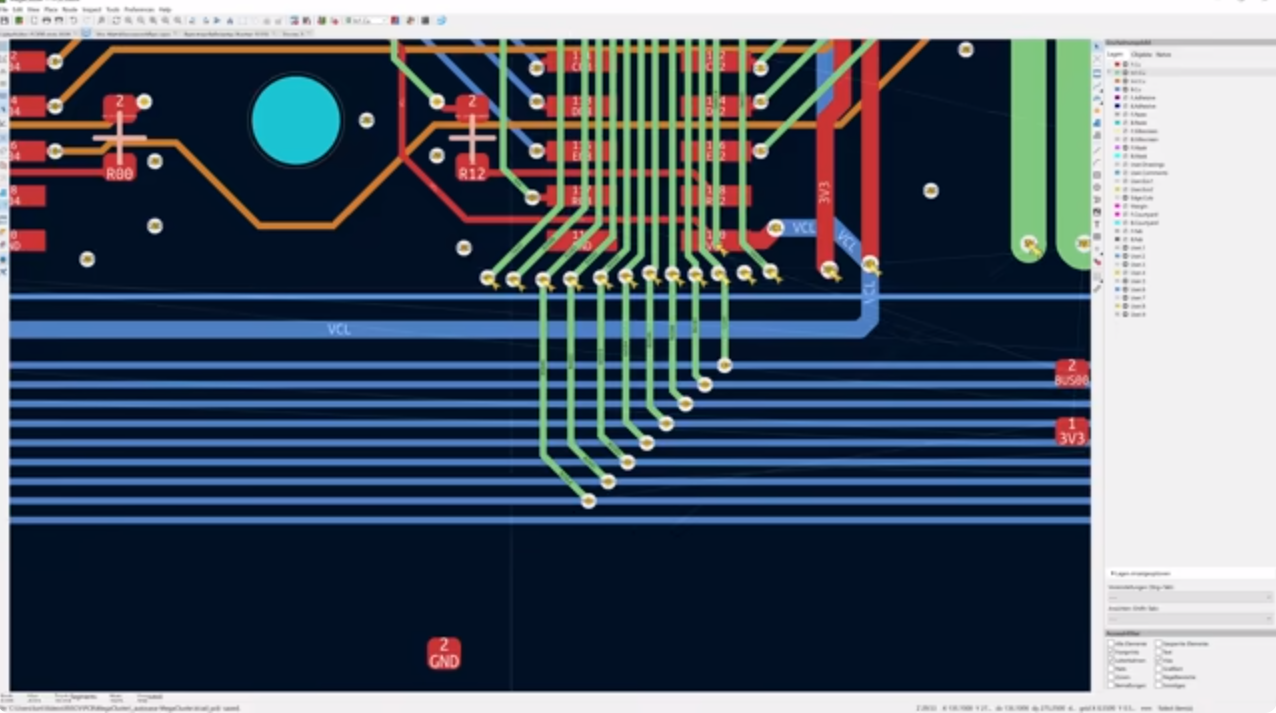
Task: Select the BUS00 pad at right edge
Action: tap(1072, 373)
